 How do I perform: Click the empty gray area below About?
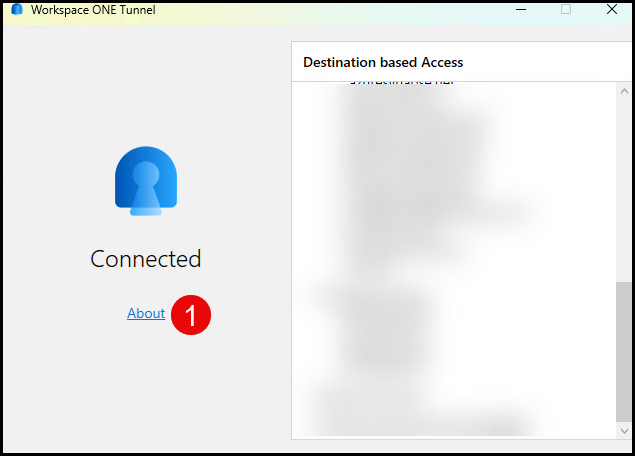(146, 390)
